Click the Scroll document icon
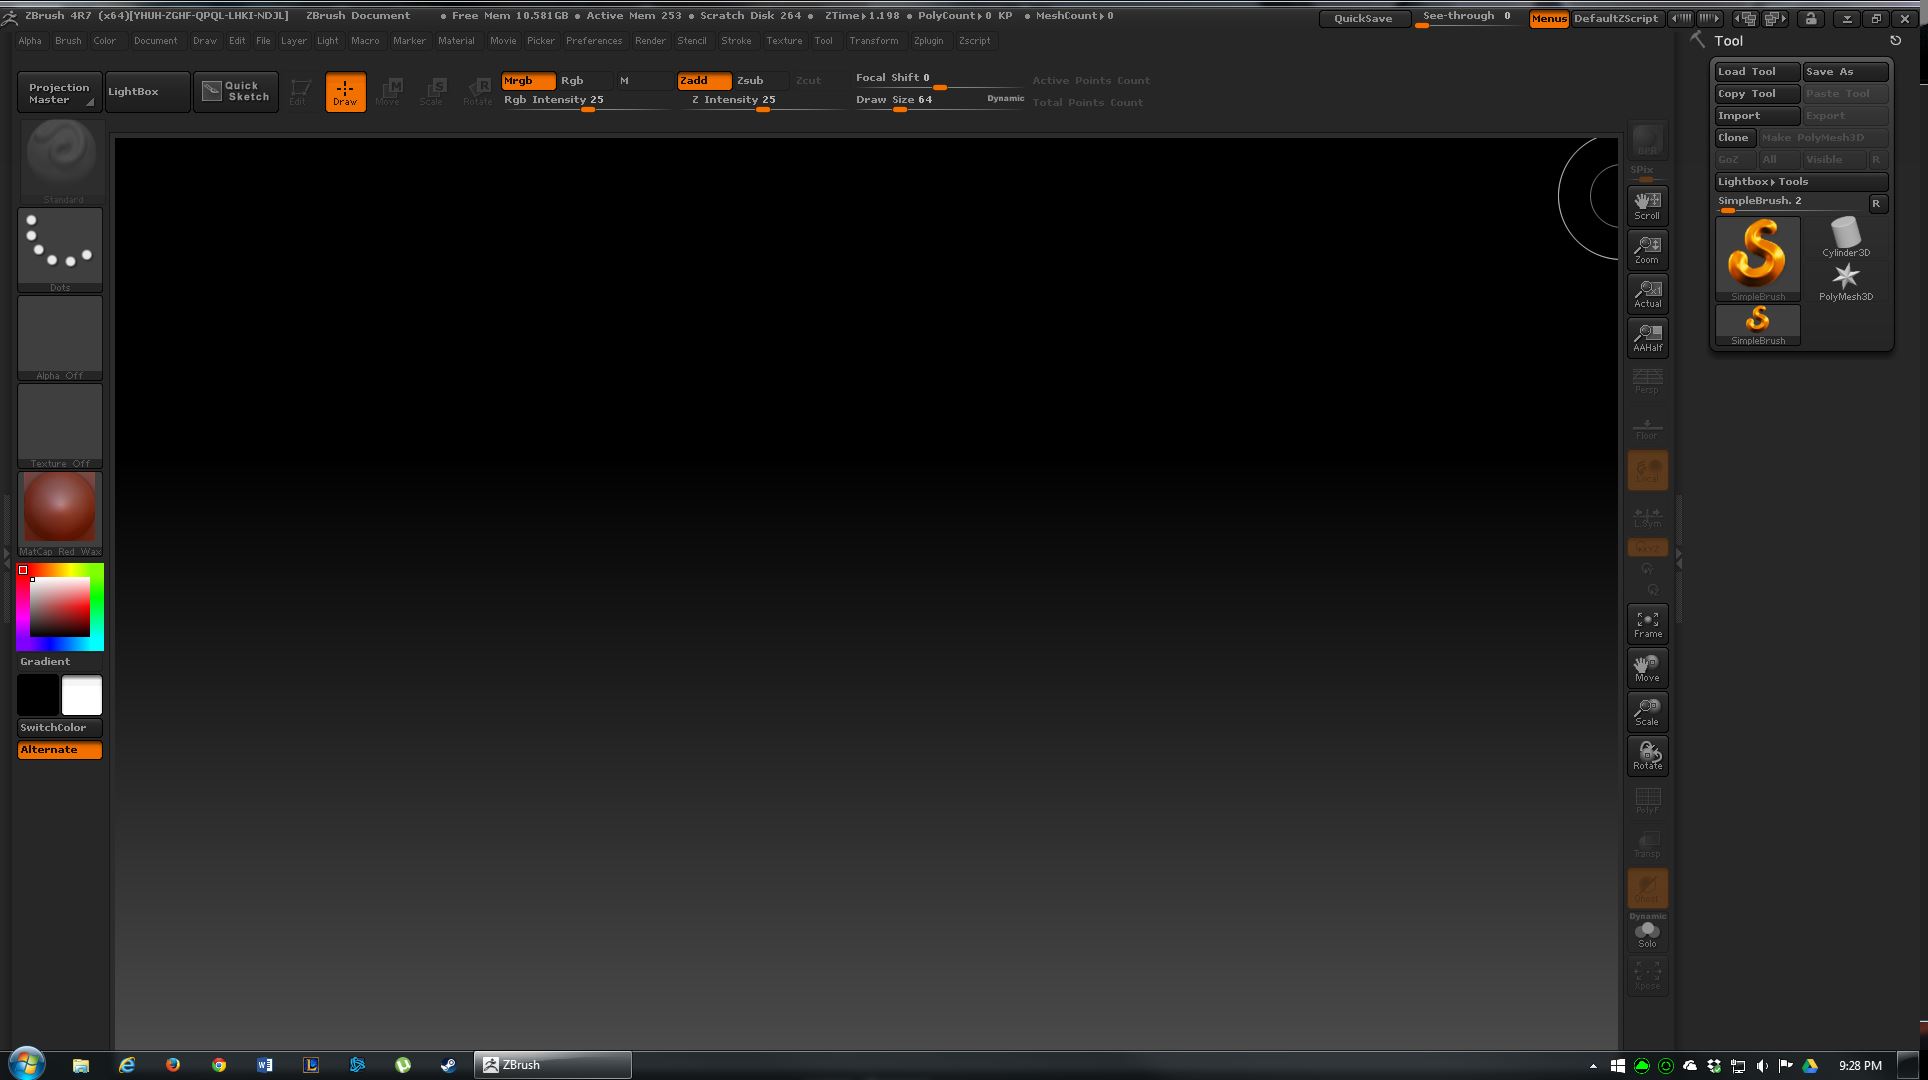Viewport: 1928px width, 1080px height. pos(1647,205)
